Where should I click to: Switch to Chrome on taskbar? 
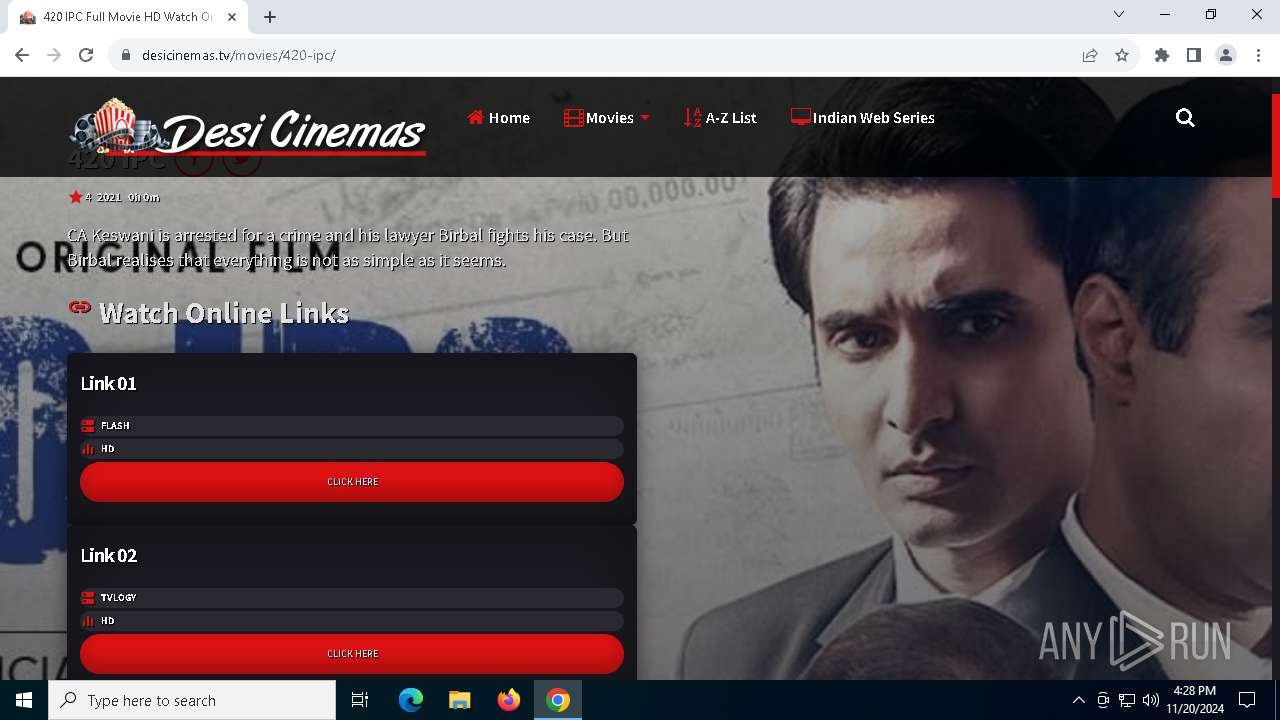tap(558, 700)
